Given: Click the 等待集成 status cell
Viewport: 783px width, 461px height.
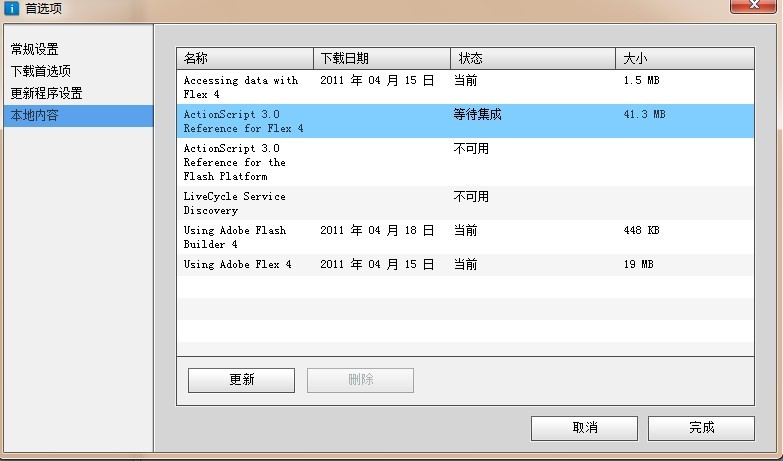Looking at the screenshot, I should pos(477,114).
